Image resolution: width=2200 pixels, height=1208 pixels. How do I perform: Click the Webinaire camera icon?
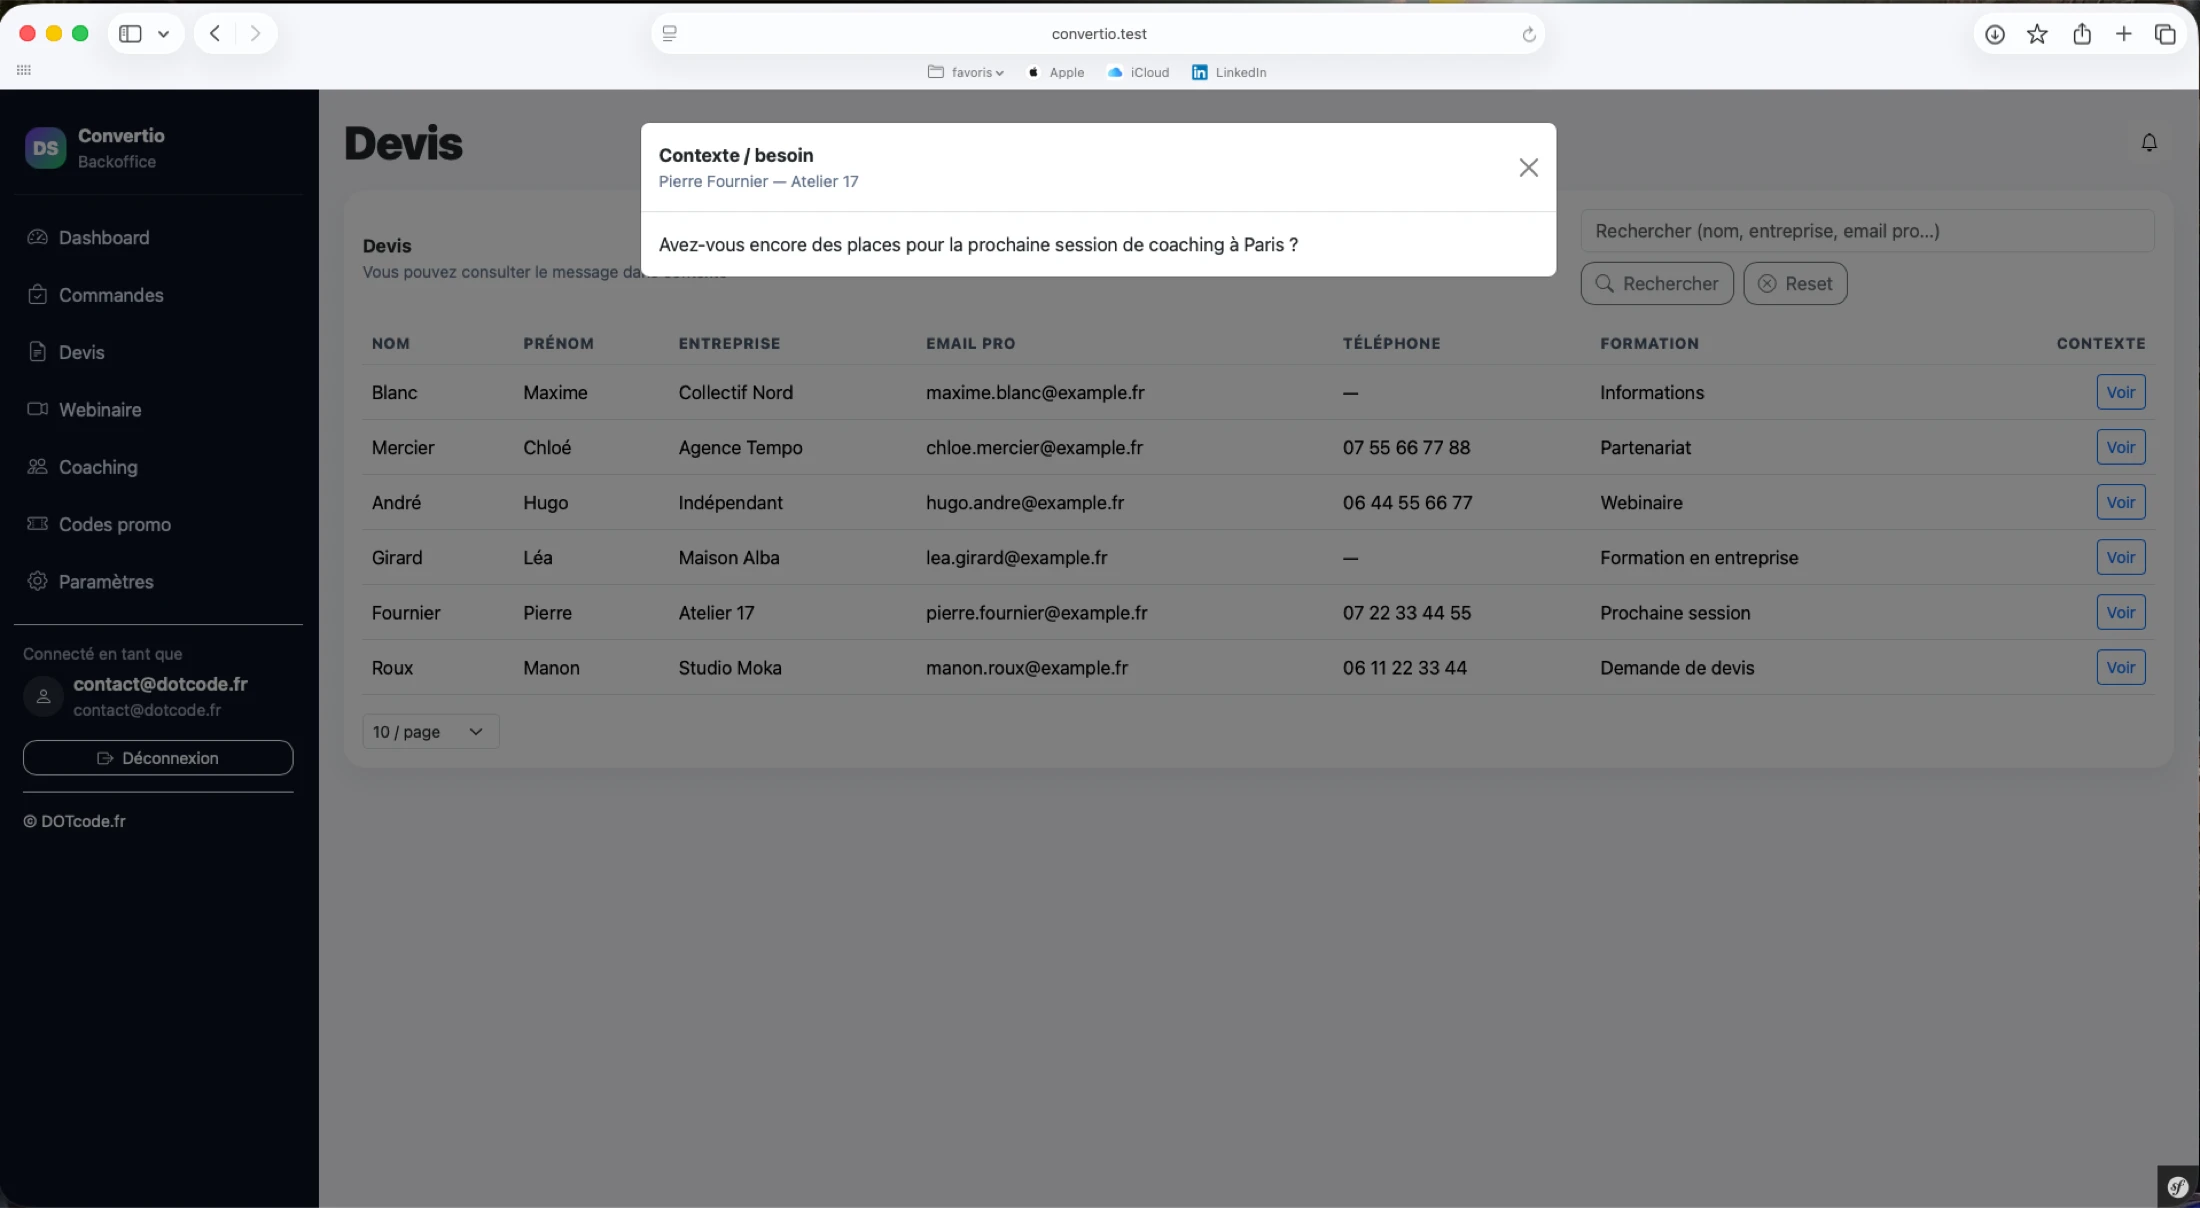[38, 409]
